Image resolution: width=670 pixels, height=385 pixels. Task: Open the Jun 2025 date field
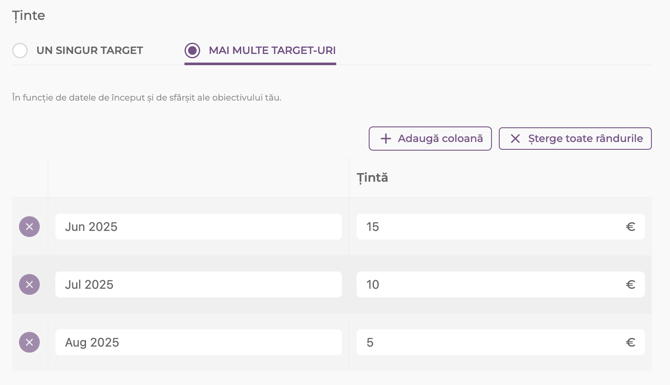[x=198, y=226]
